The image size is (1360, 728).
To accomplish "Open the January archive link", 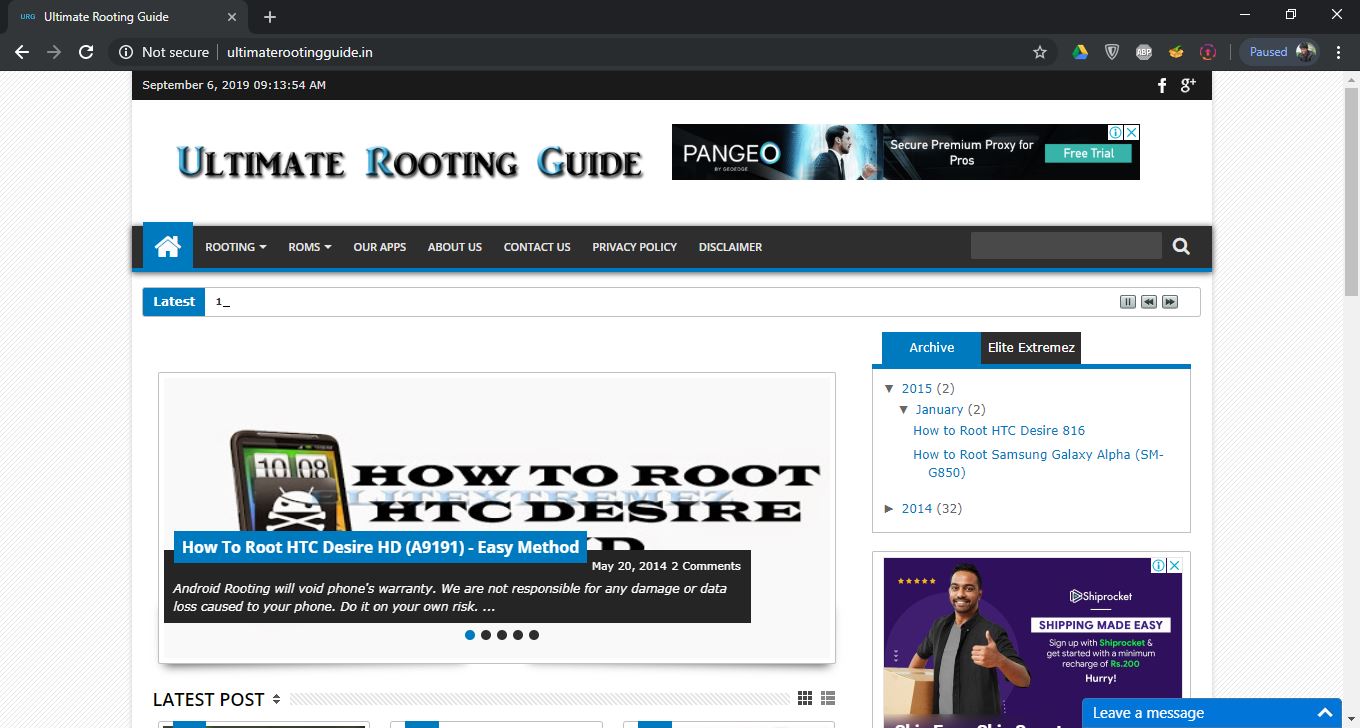I will point(939,409).
